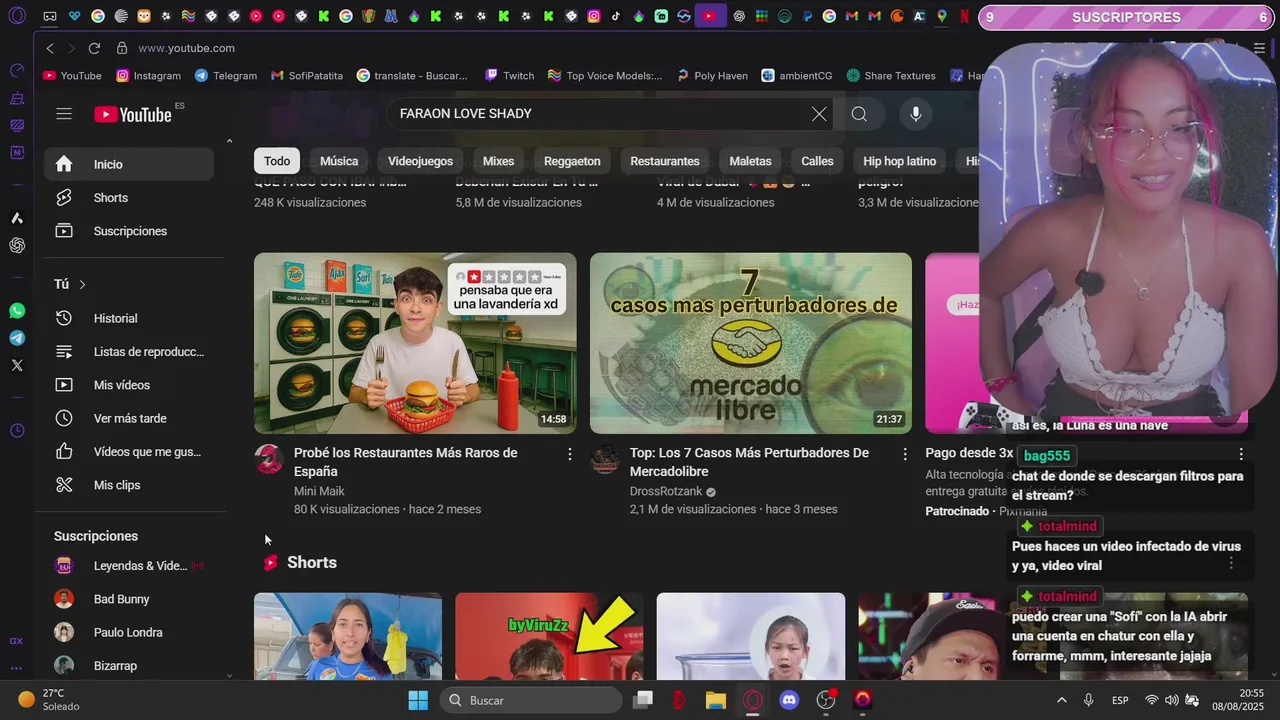The image size is (1280, 720).
Task: Open Opera easy setup sliders icon
Action: coord(1259,48)
